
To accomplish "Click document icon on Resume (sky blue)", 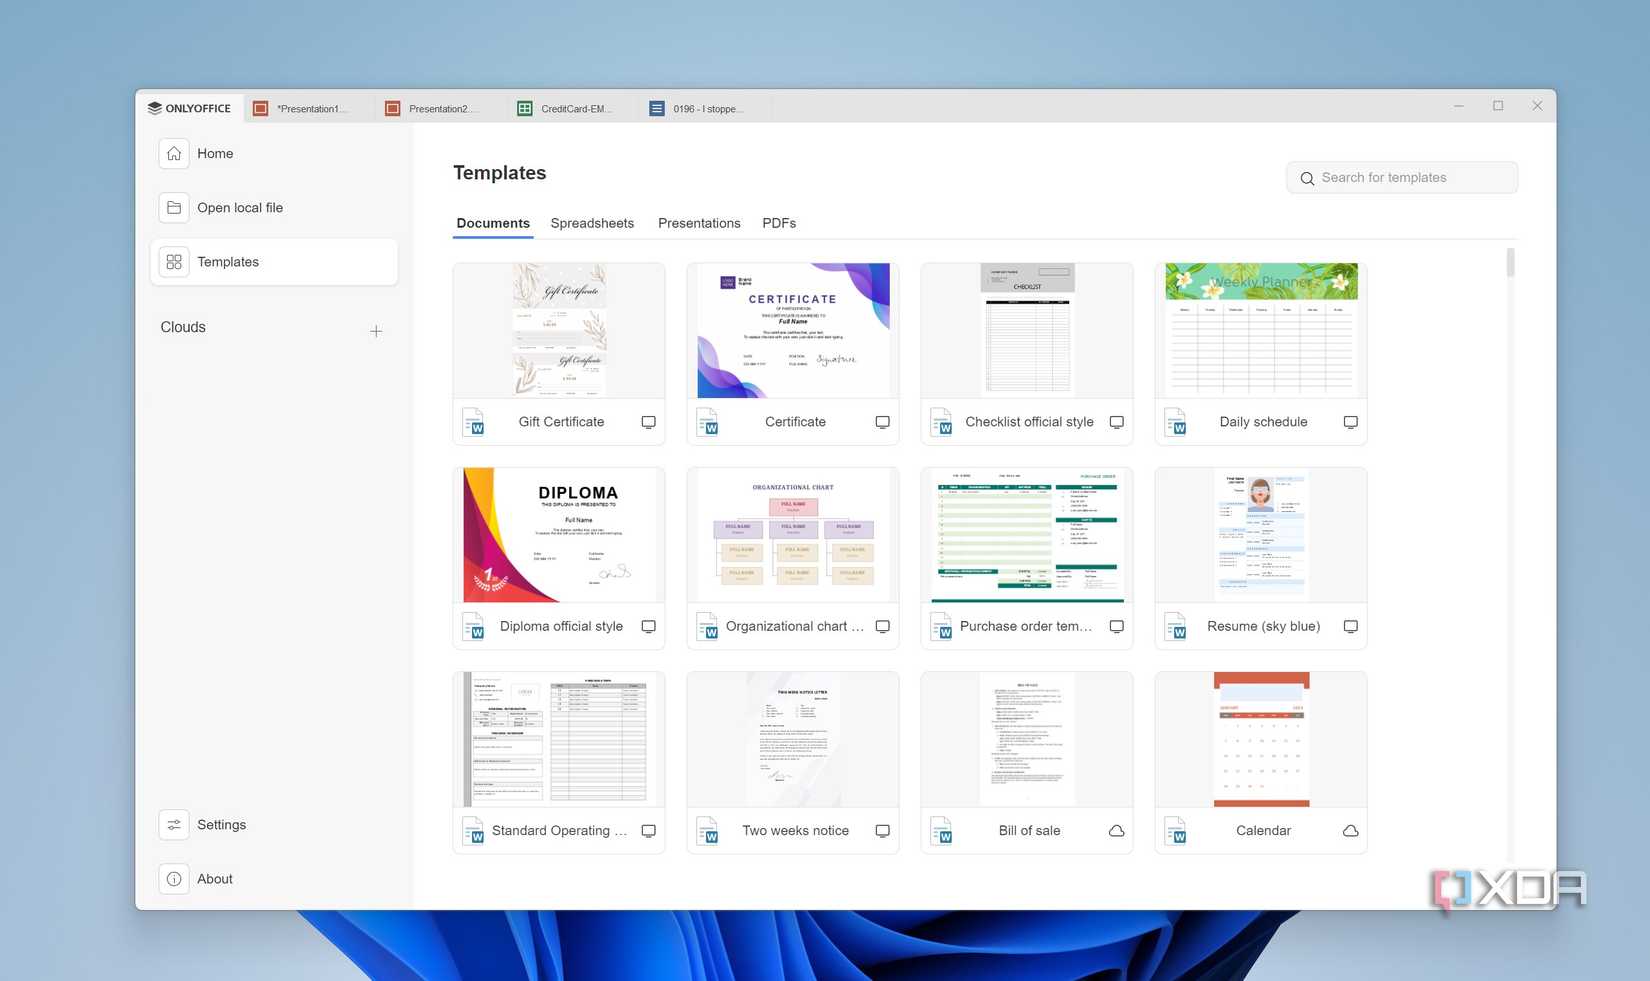I will [x=1176, y=626].
